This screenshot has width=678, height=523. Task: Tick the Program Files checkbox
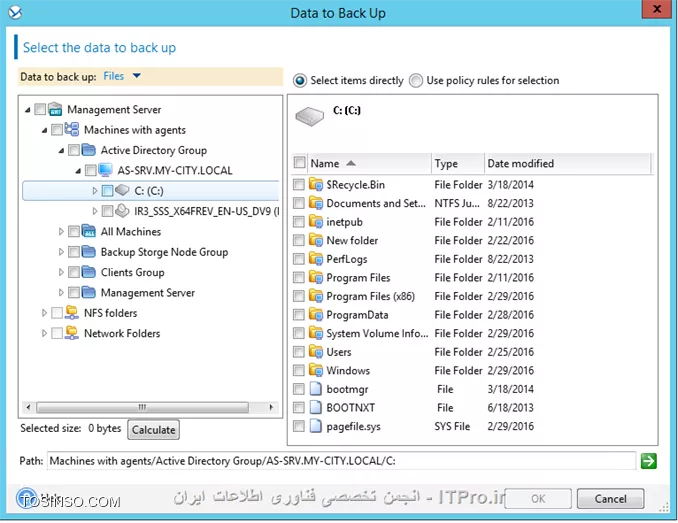pyautogui.click(x=299, y=277)
